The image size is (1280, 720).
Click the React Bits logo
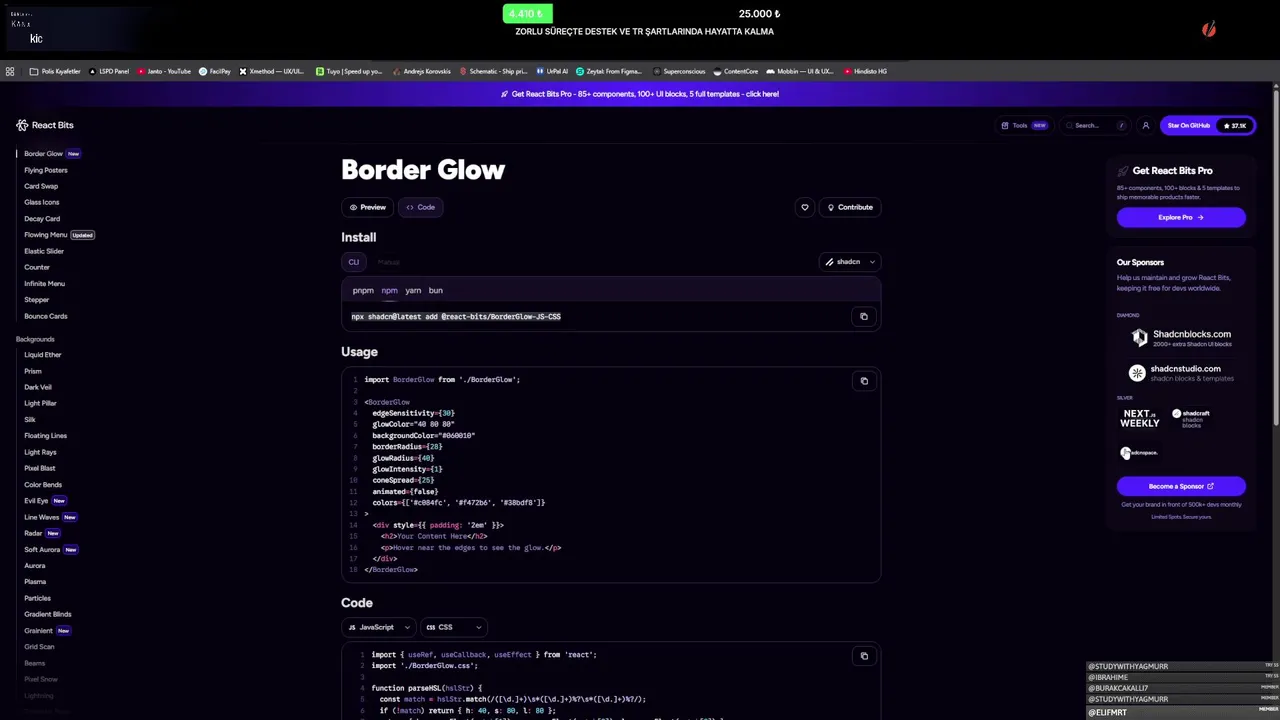tap(45, 125)
